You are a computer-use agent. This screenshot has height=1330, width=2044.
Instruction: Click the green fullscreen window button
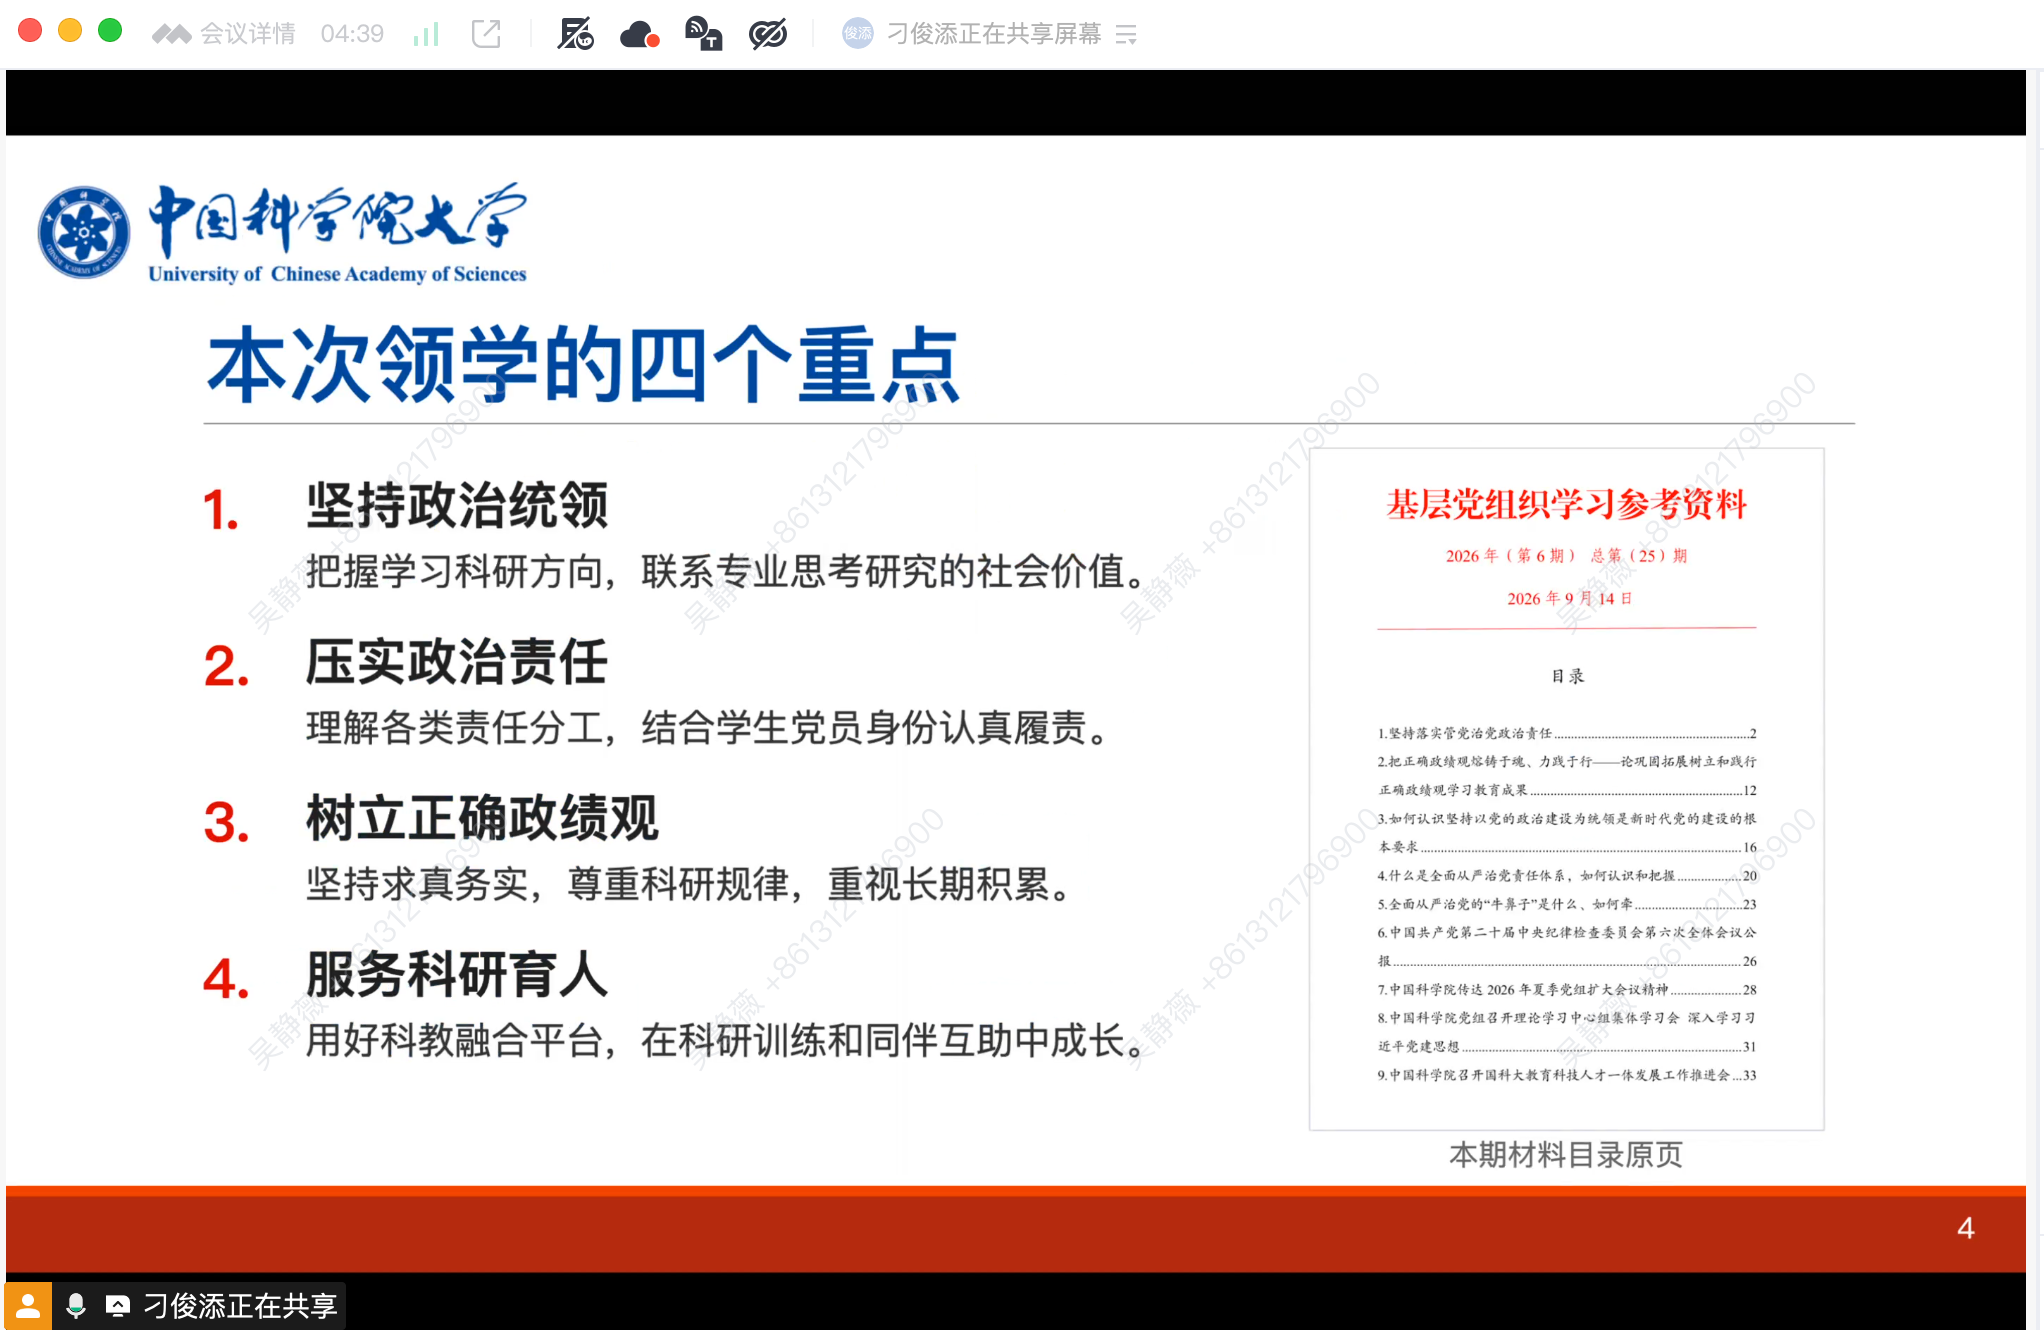point(110,31)
